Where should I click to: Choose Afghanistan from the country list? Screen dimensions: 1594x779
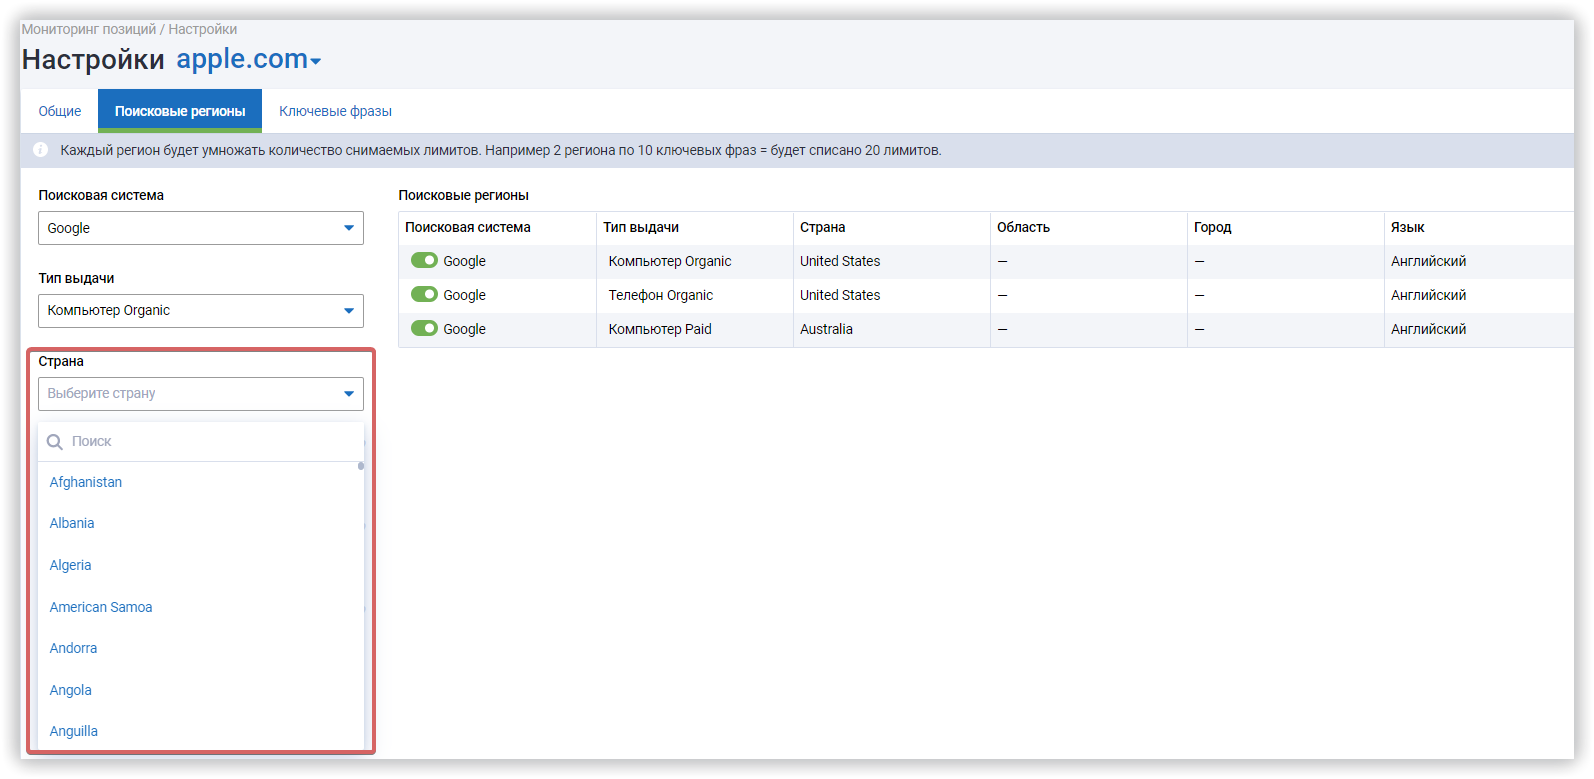(x=86, y=482)
